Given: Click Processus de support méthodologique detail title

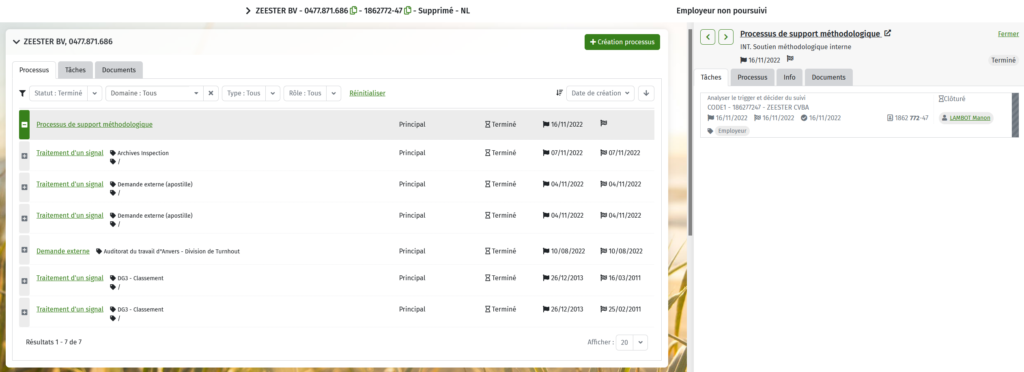Looking at the screenshot, I should click(810, 33).
